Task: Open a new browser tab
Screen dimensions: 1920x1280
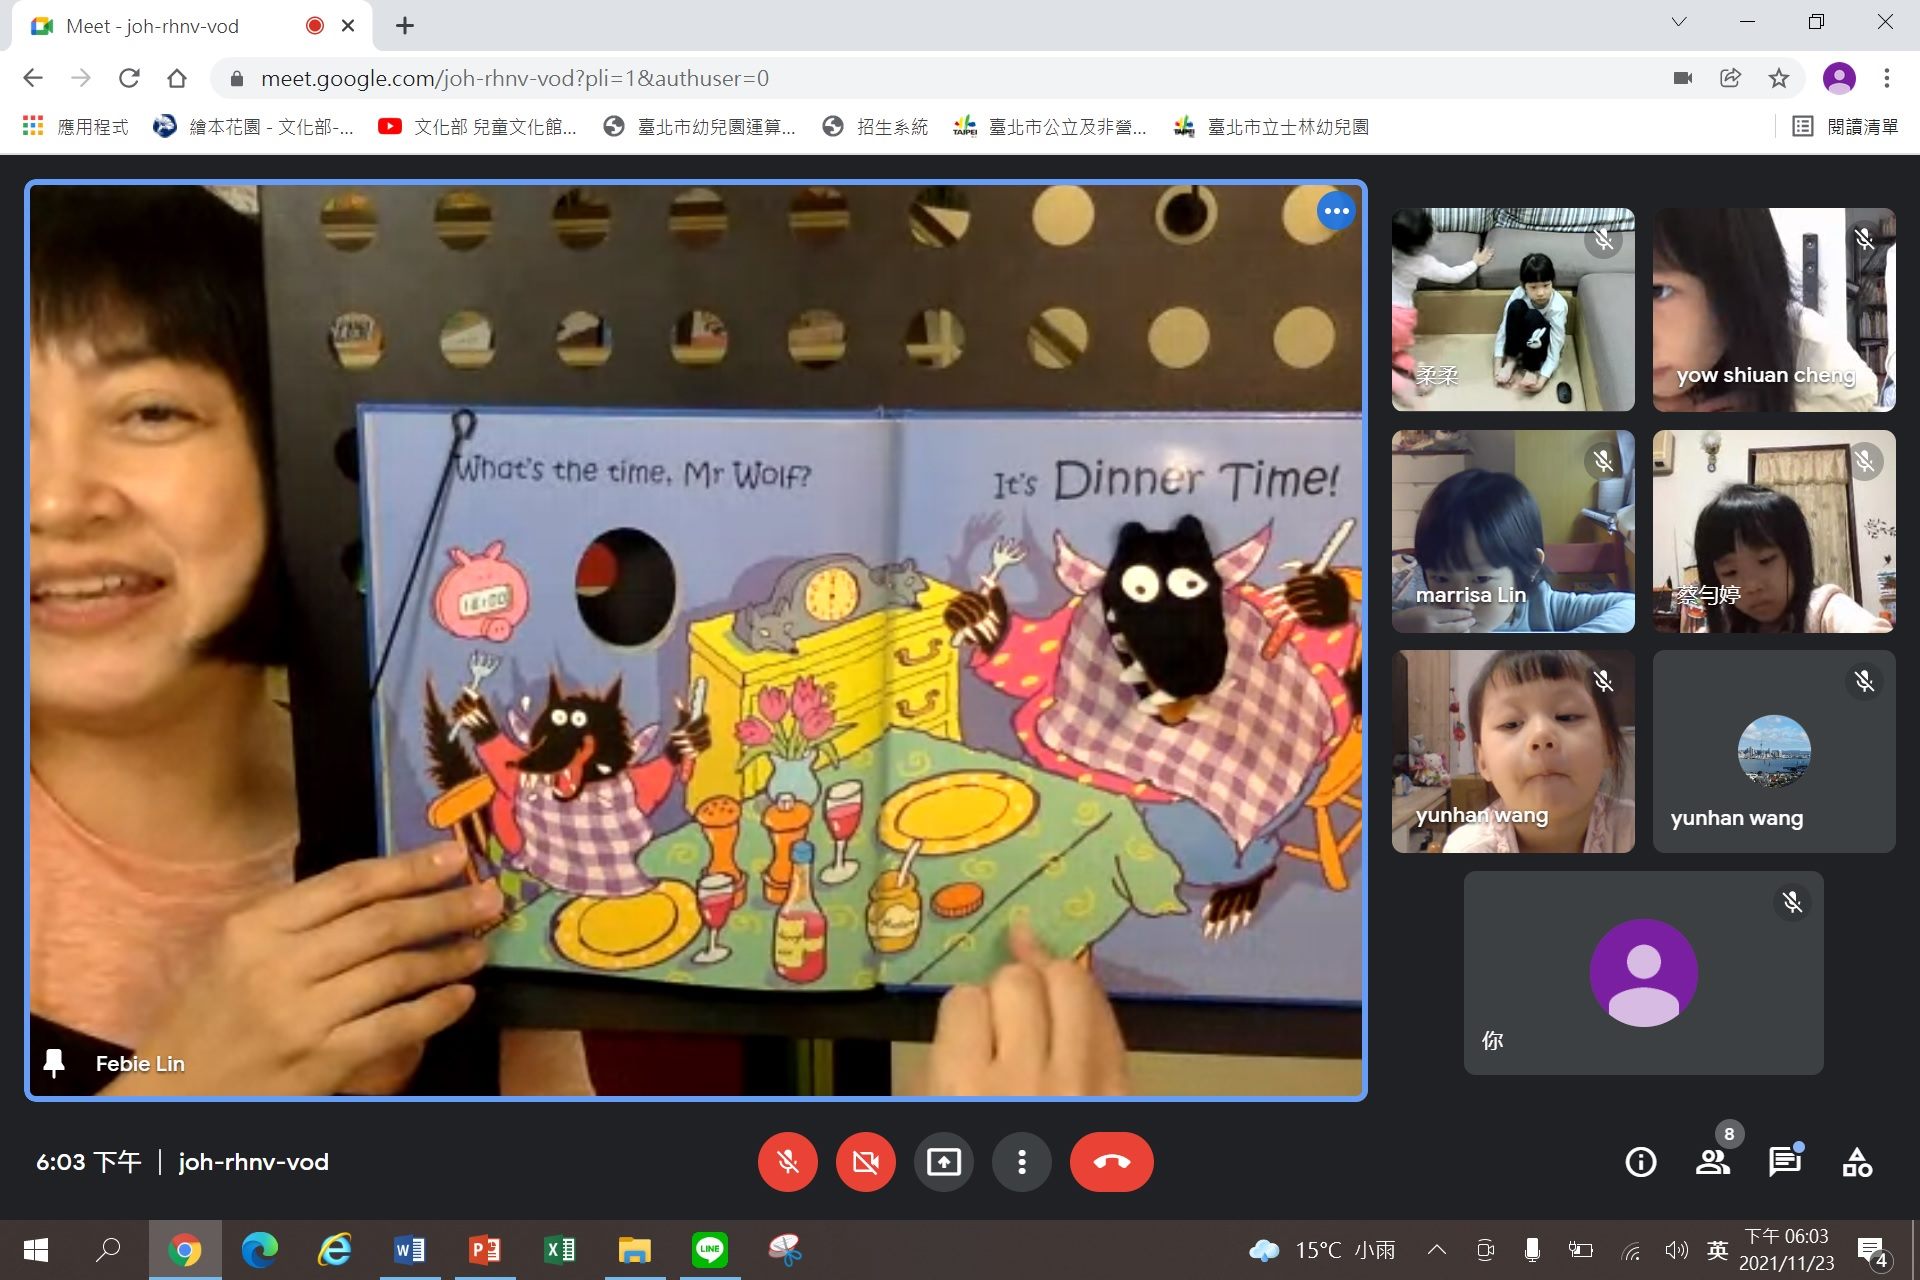Action: [x=405, y=26]
